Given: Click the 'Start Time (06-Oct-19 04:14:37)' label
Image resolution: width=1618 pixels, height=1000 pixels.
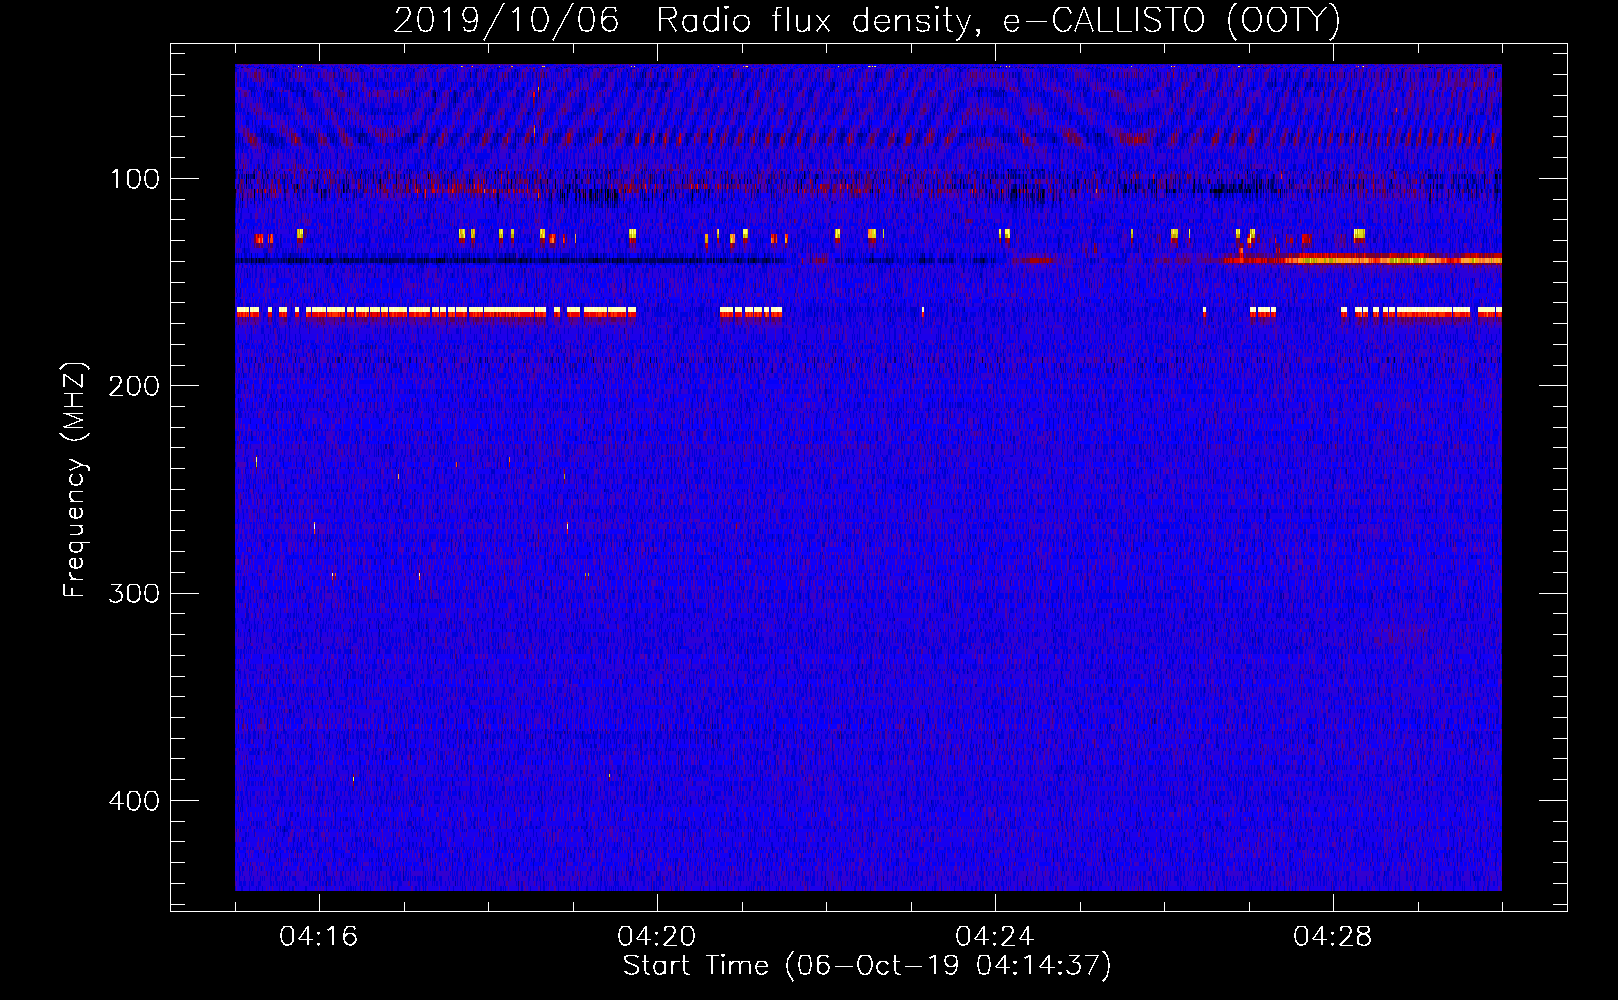Looking at the screenshot, I should pos(867,966).
